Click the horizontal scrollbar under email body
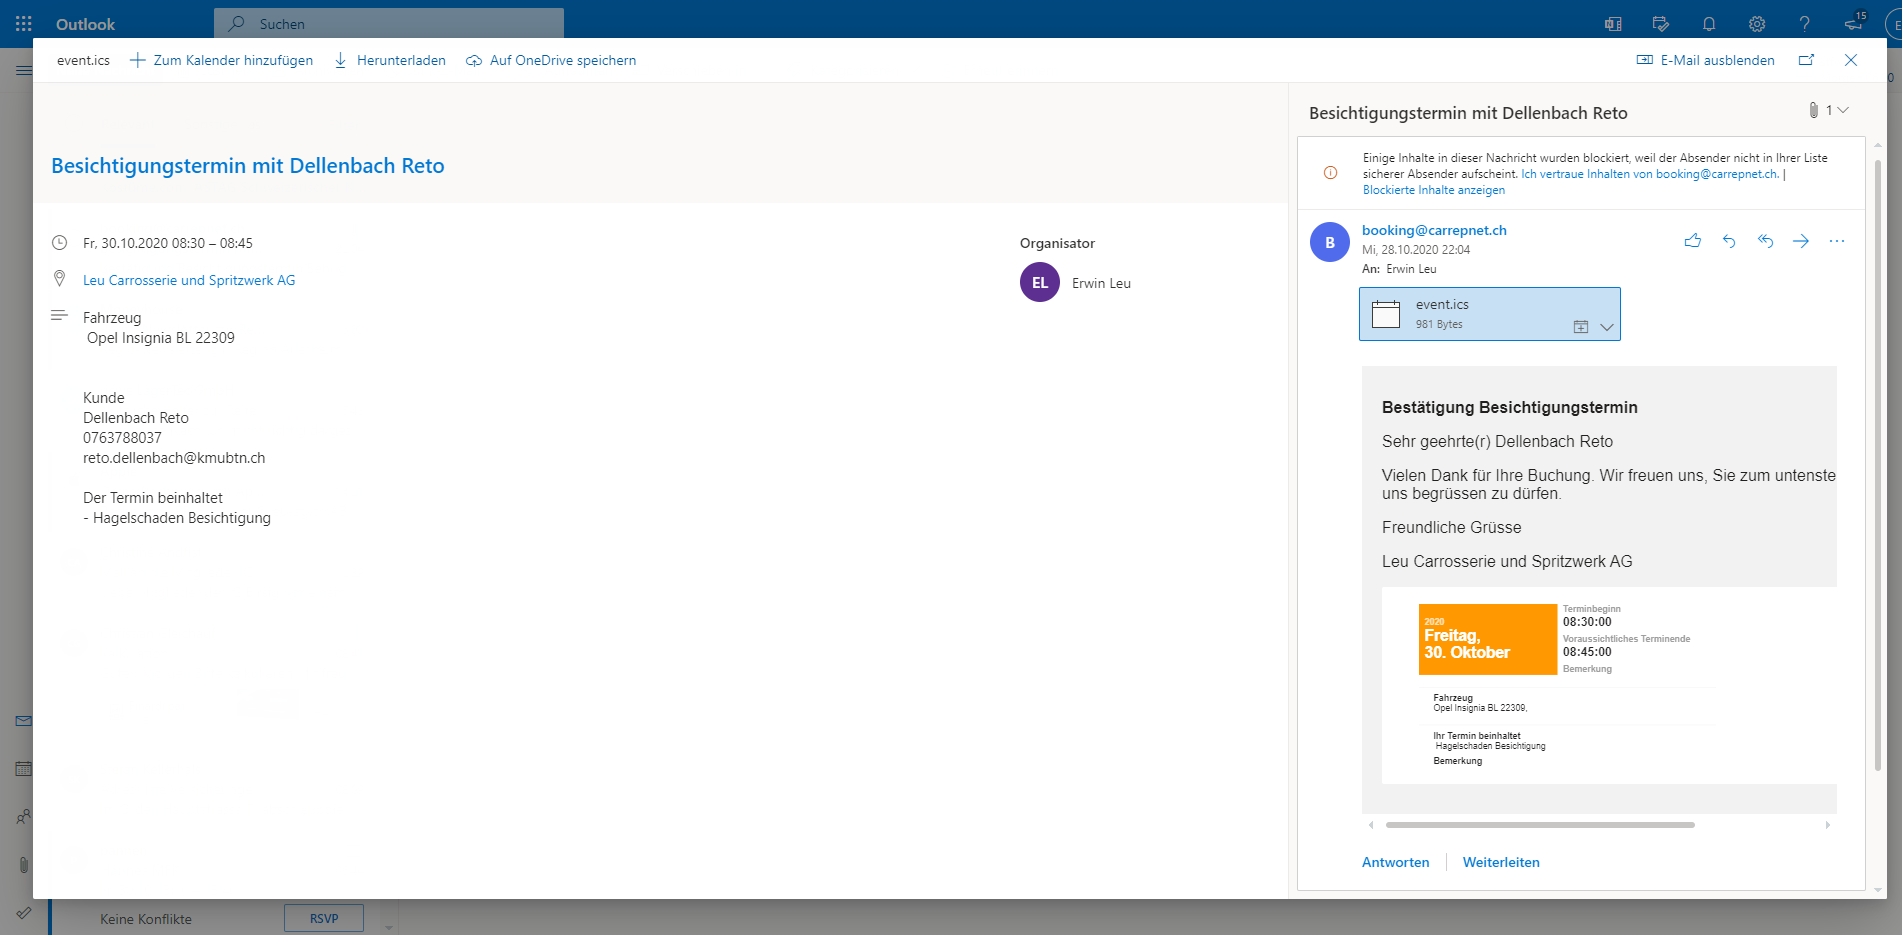1902x935 pixels. pos(1540,825)
